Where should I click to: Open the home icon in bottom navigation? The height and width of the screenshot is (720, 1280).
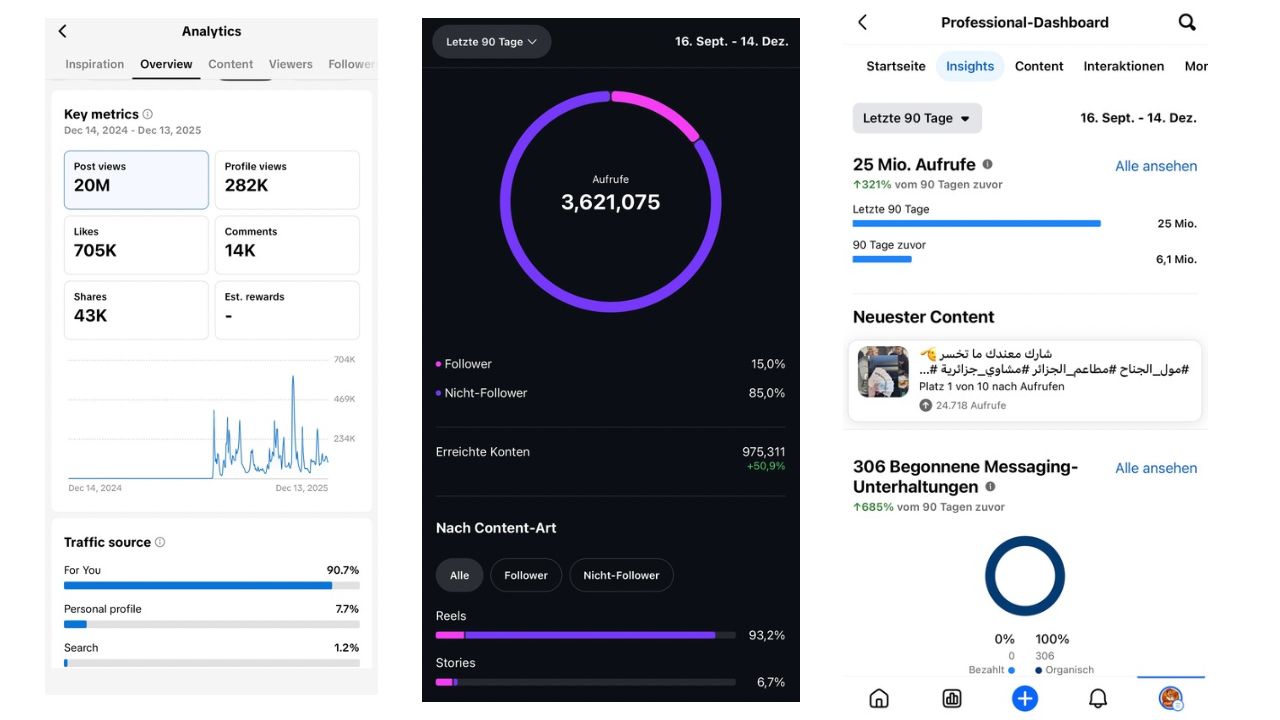(879, 698)
